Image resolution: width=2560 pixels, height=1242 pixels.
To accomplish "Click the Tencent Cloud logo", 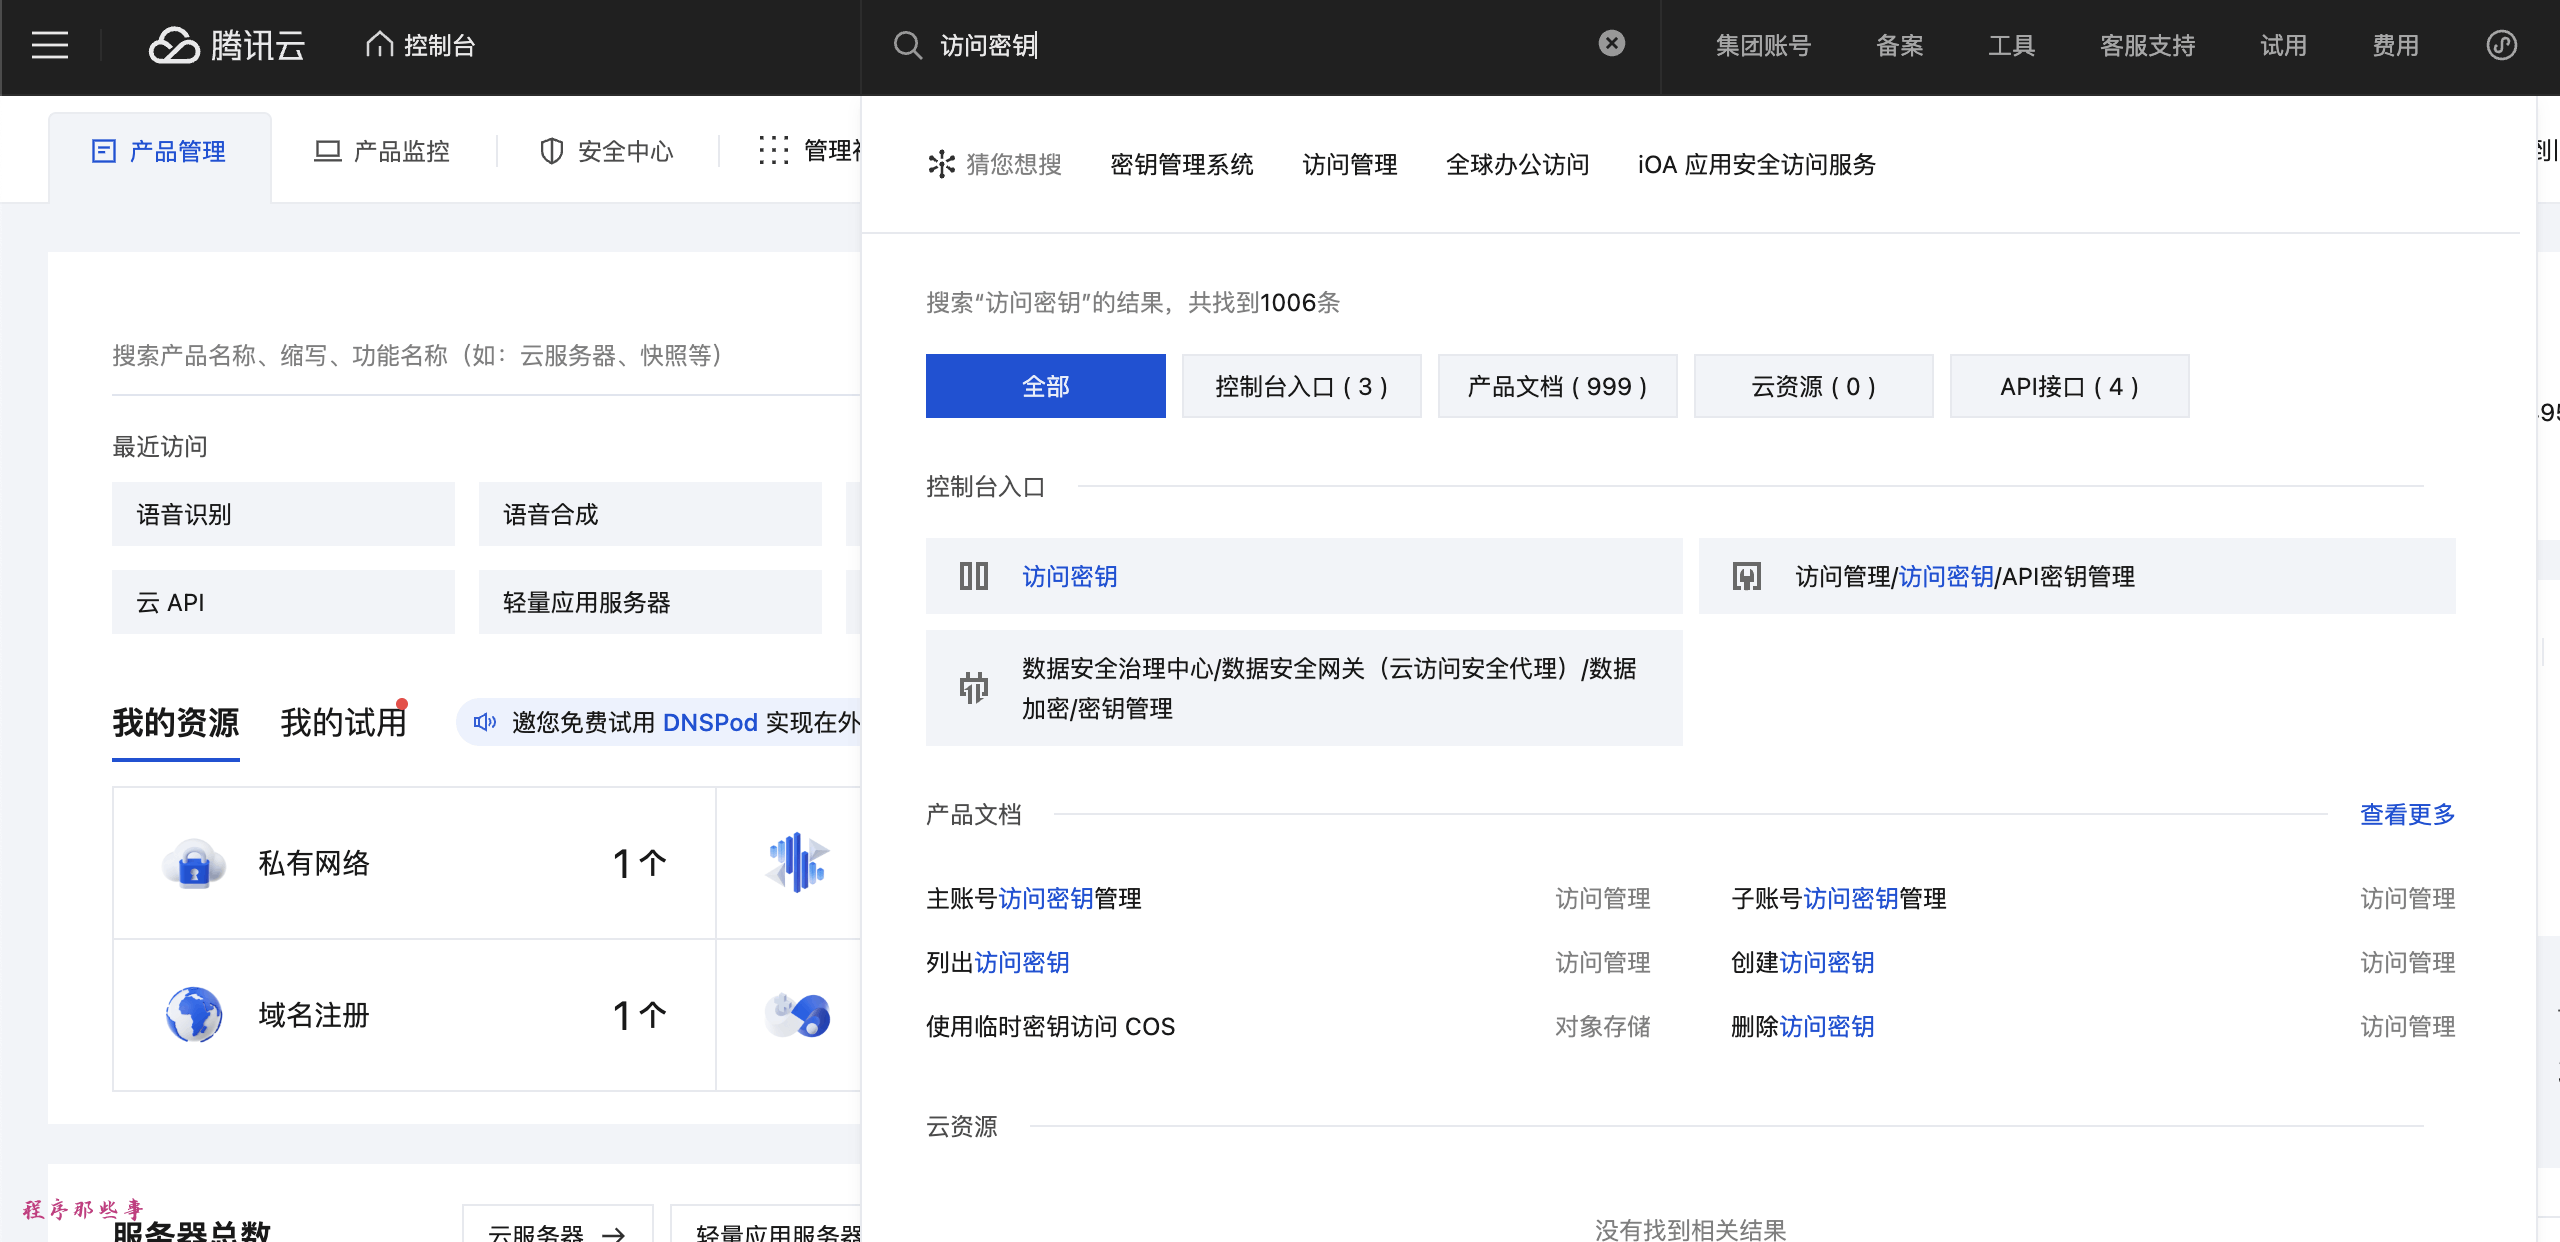I will point(227,45).
